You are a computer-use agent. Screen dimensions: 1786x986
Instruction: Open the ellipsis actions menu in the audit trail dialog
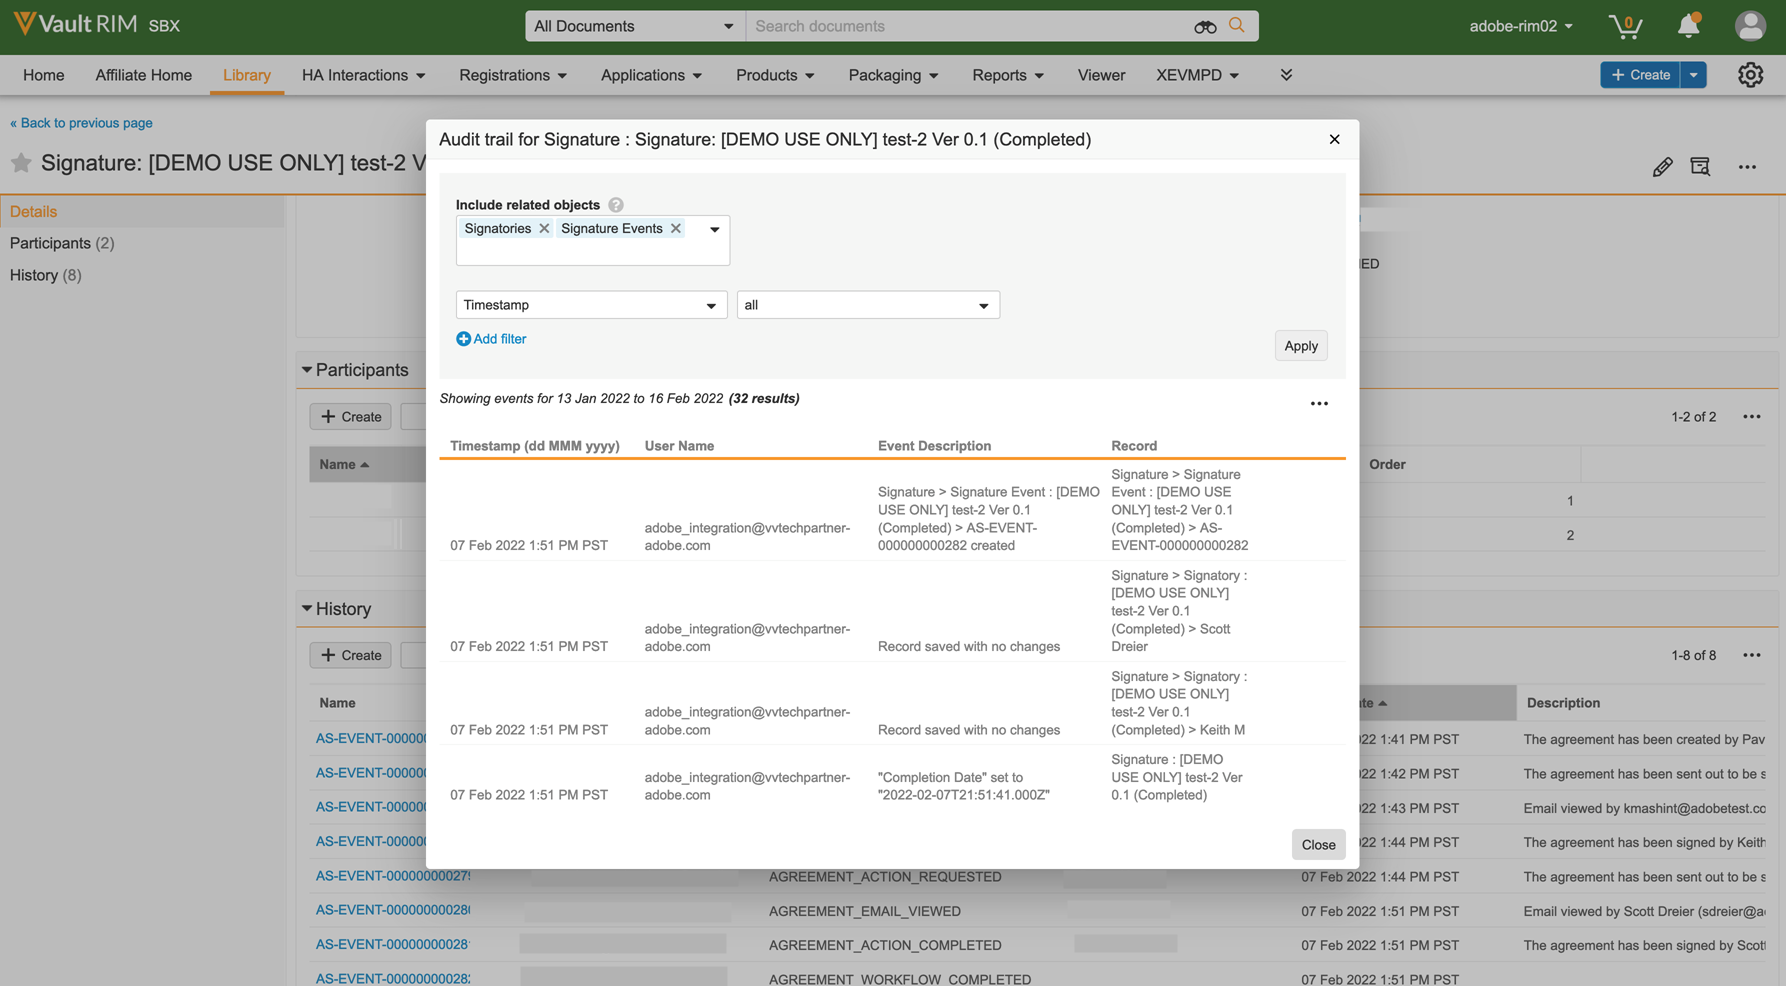point(1319,403)
